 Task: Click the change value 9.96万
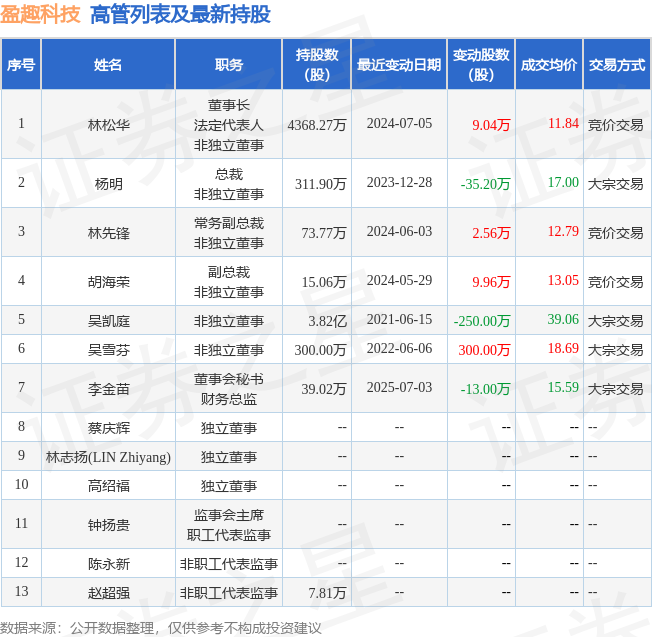(x=491, y=282)
